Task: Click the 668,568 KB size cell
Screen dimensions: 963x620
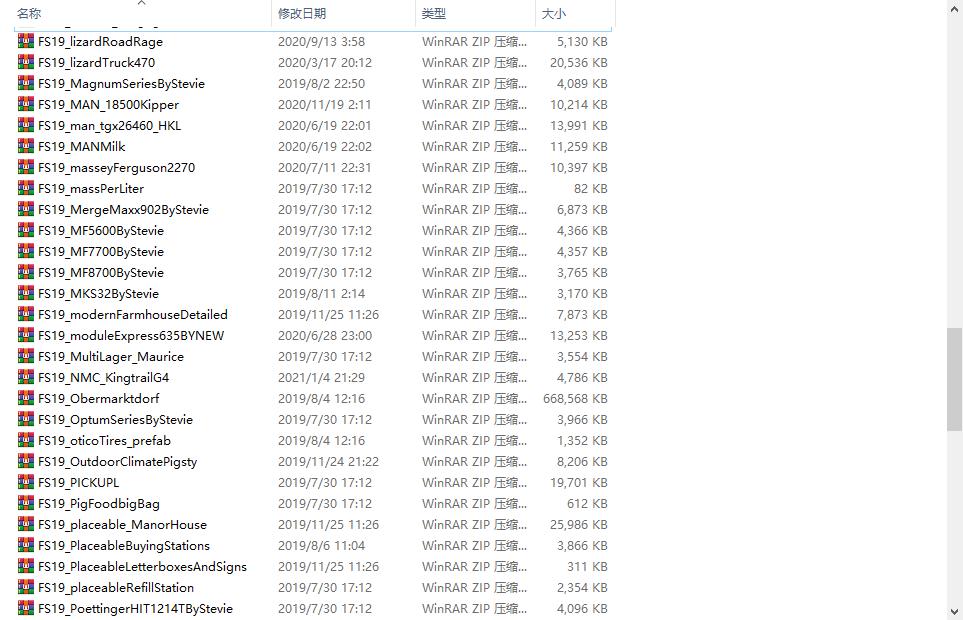Action: 575,398
